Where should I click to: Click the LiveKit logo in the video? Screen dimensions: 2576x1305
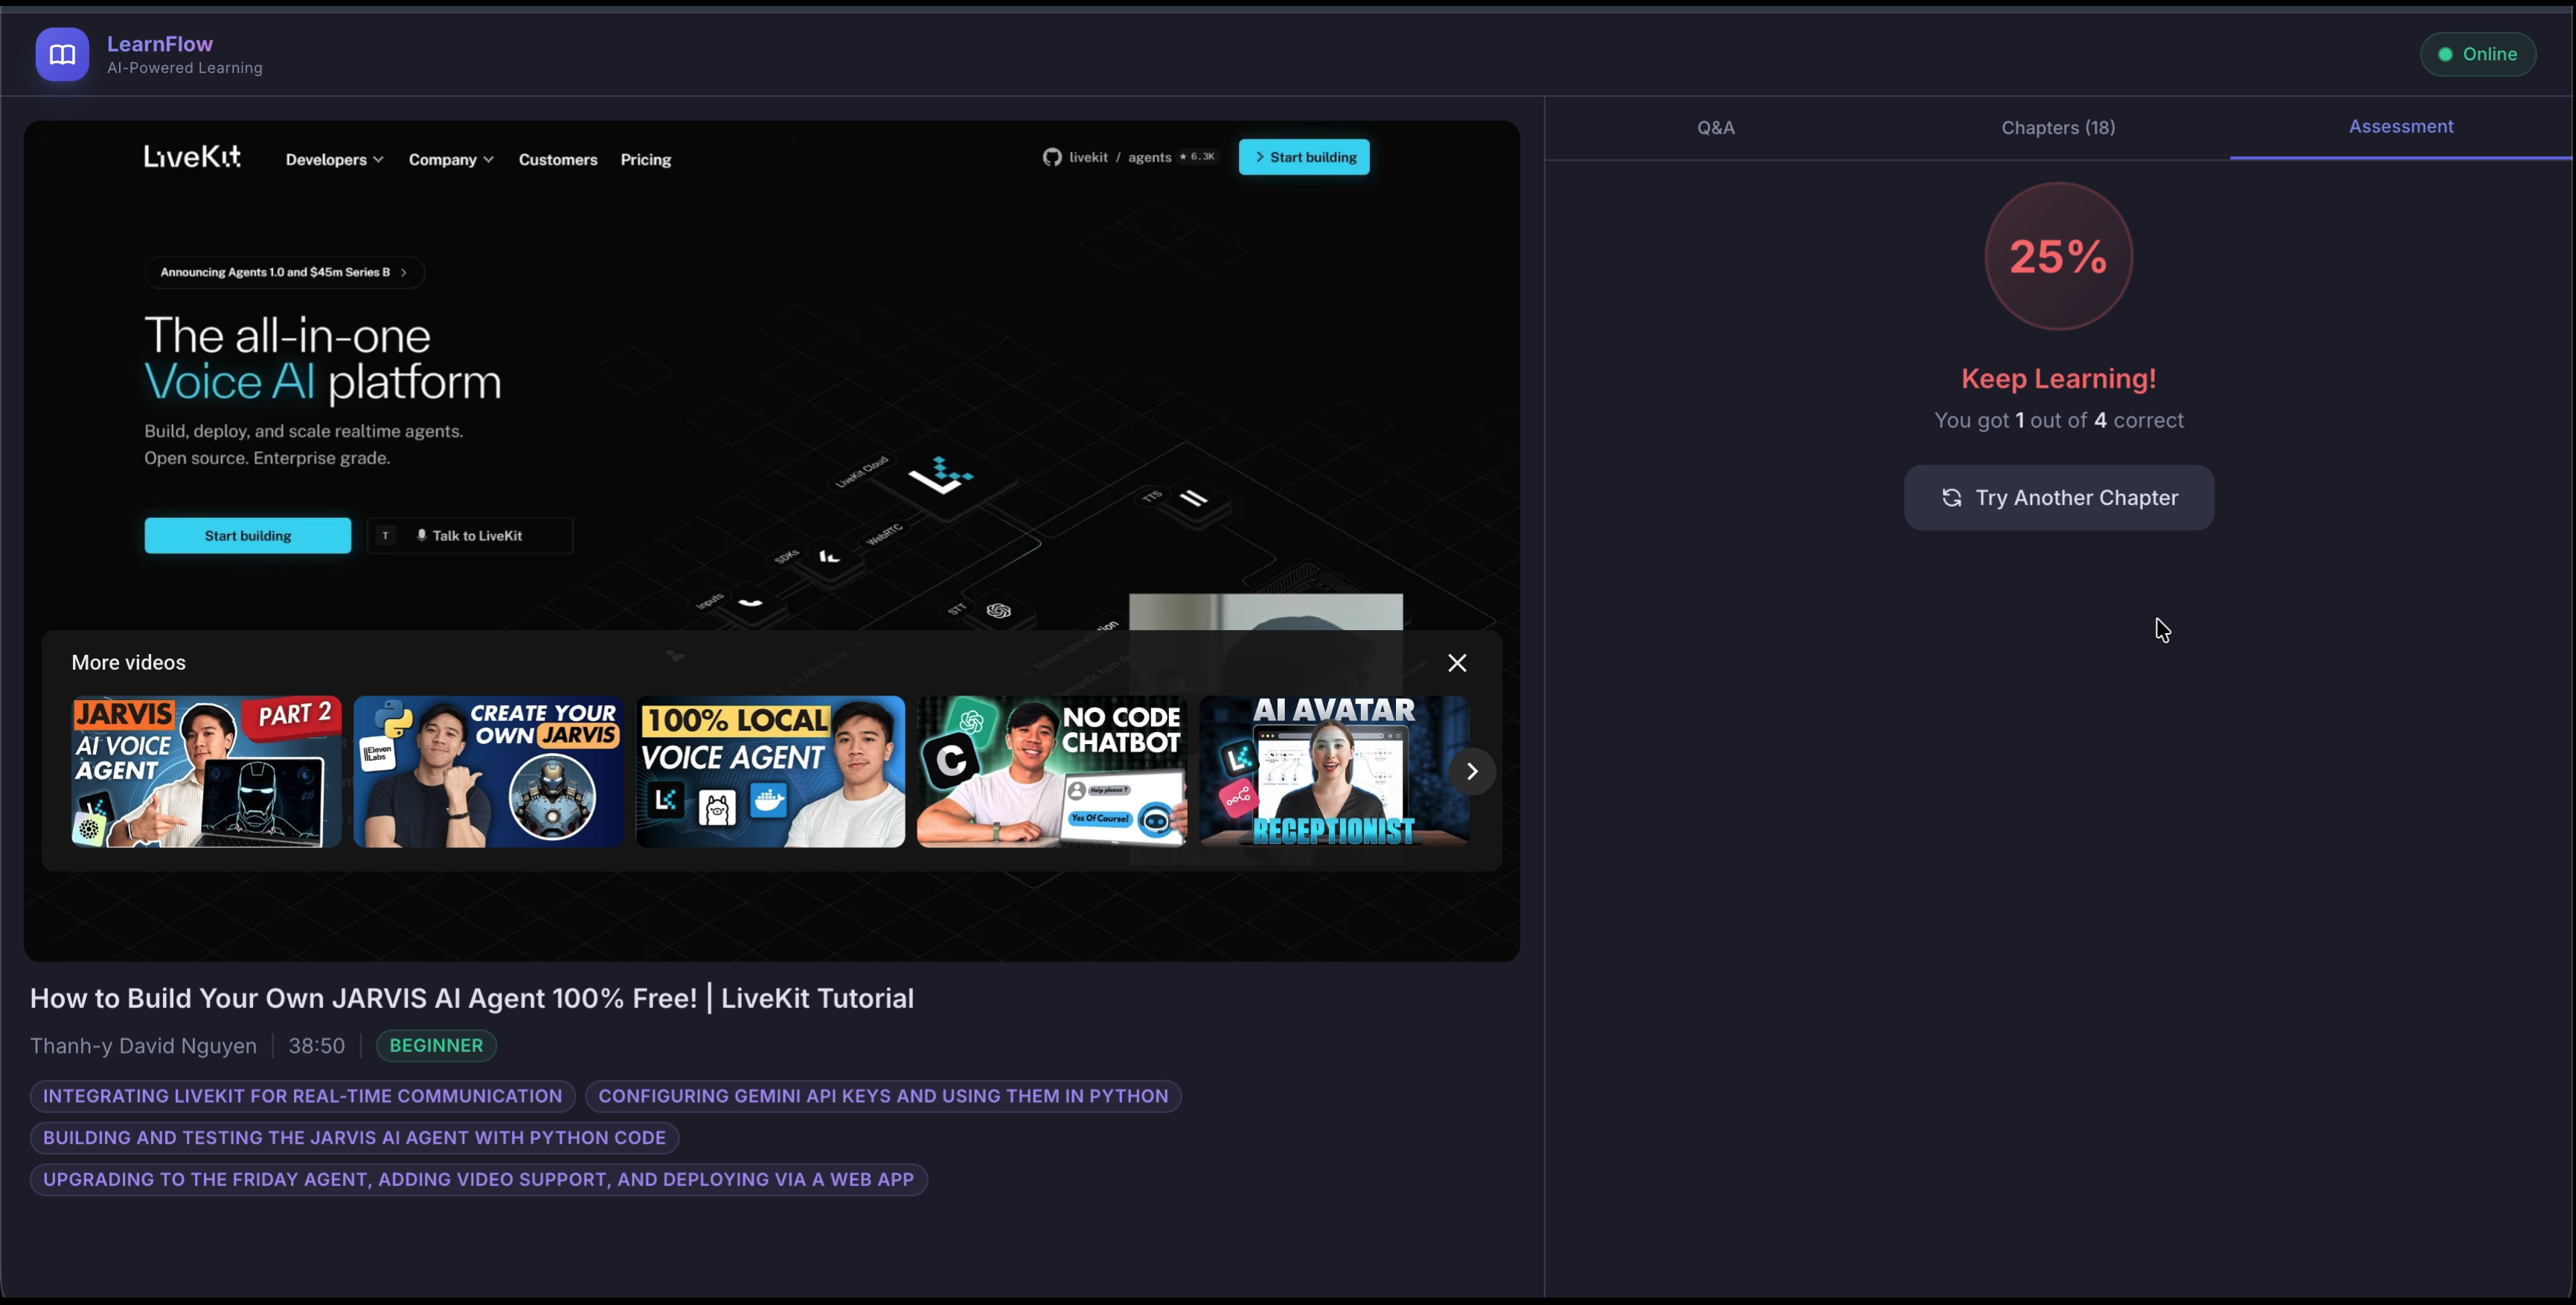tap(192, 157)
